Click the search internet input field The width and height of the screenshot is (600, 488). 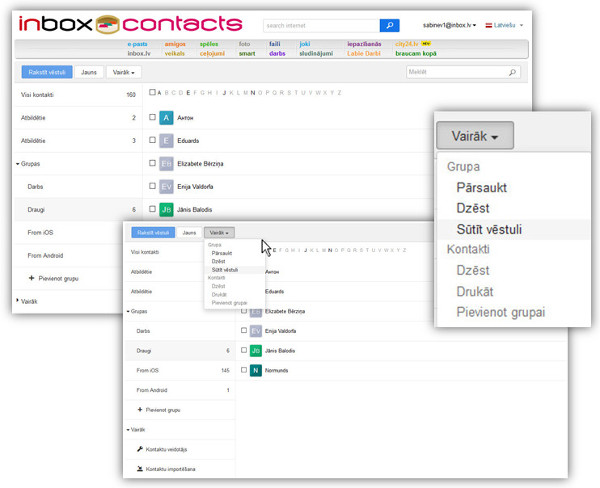pyautogui.click(x=321, y=25)
